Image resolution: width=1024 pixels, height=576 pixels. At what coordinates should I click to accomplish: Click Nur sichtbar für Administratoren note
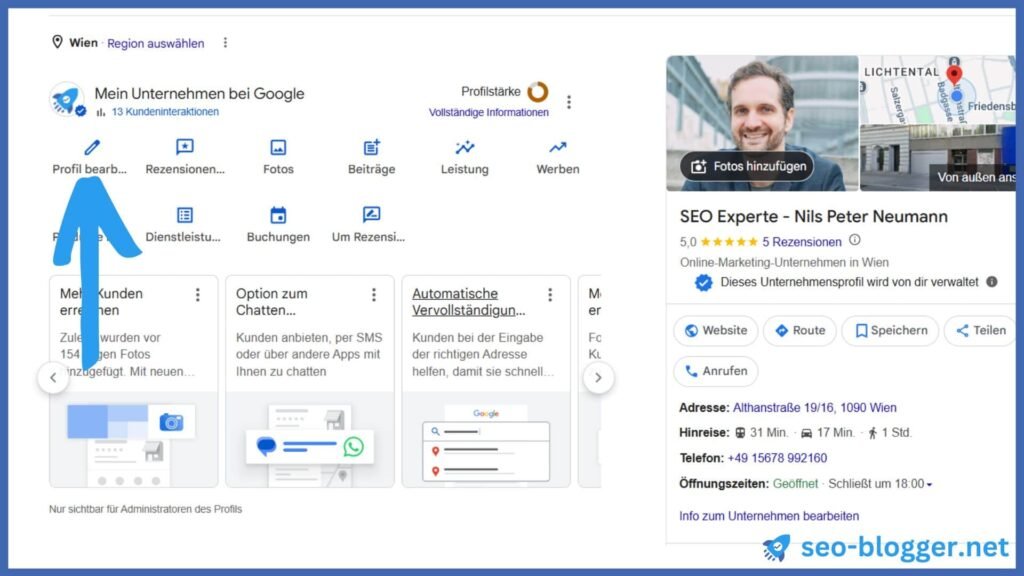tap(146, 509)
